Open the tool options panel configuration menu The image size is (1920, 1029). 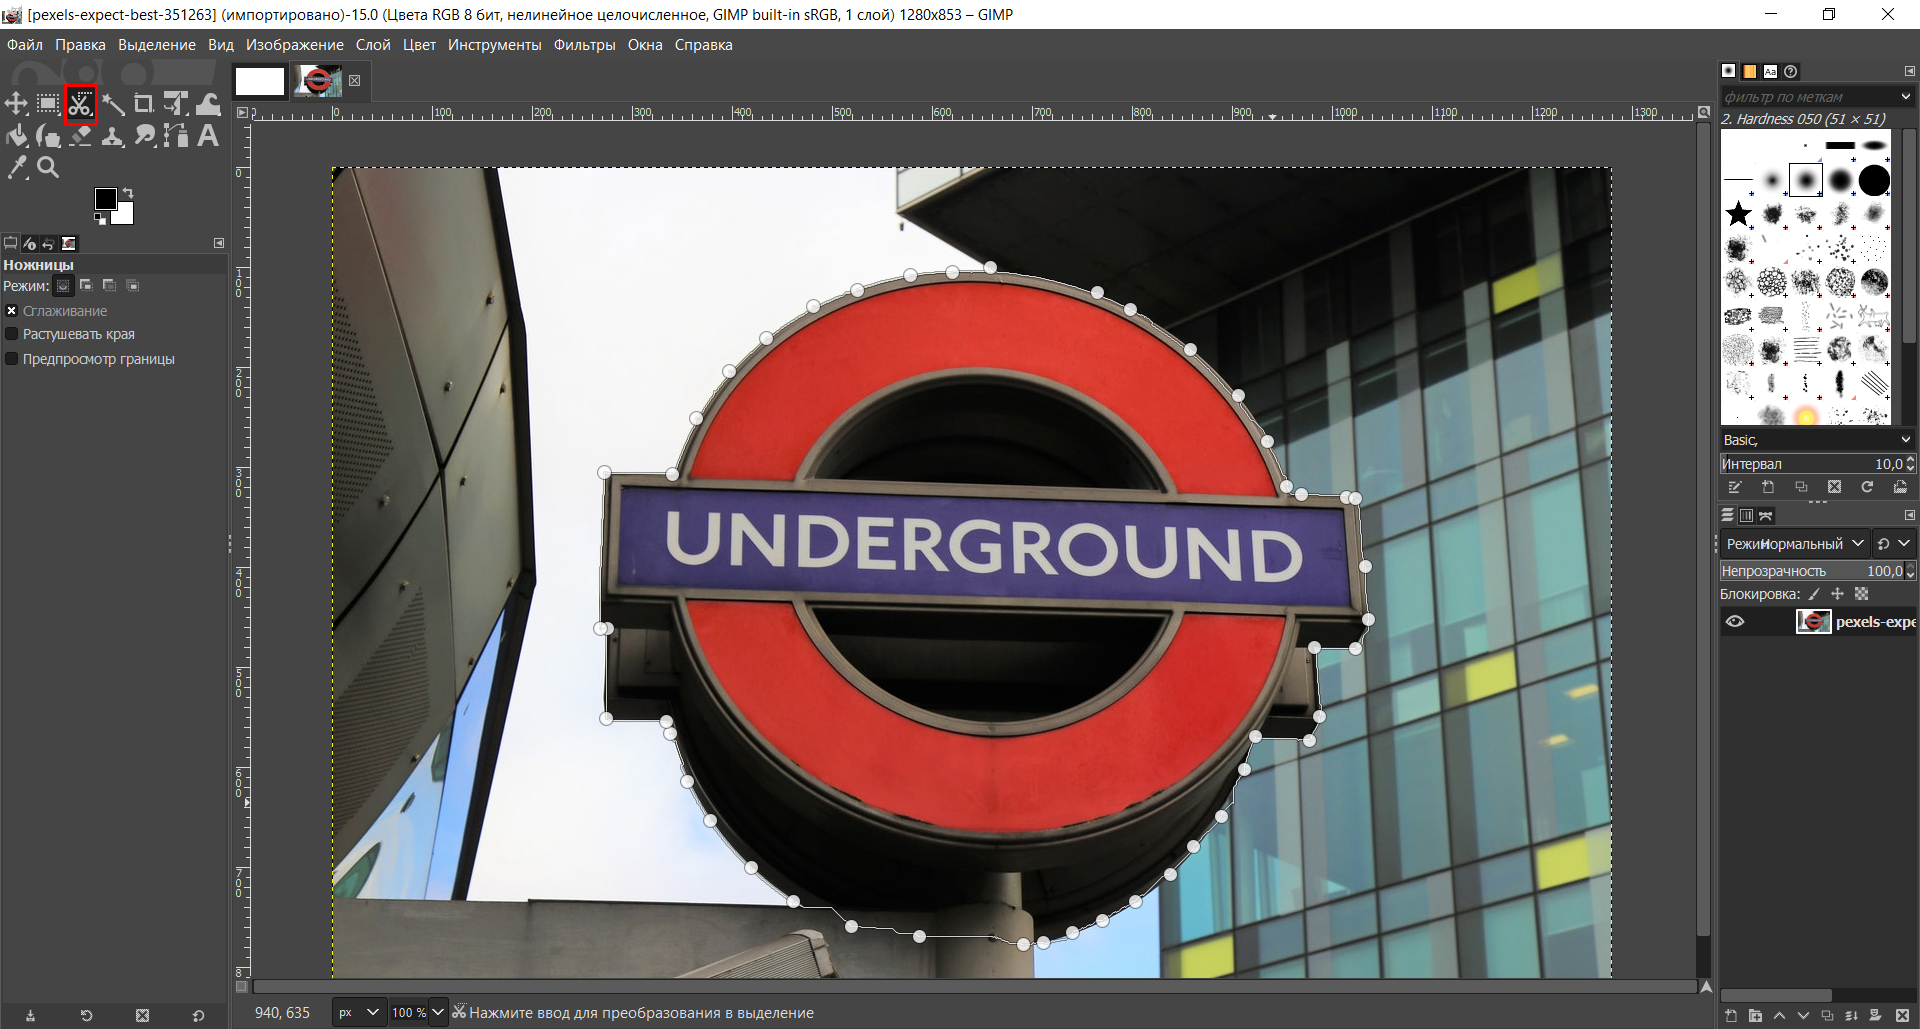coord(219,243)
